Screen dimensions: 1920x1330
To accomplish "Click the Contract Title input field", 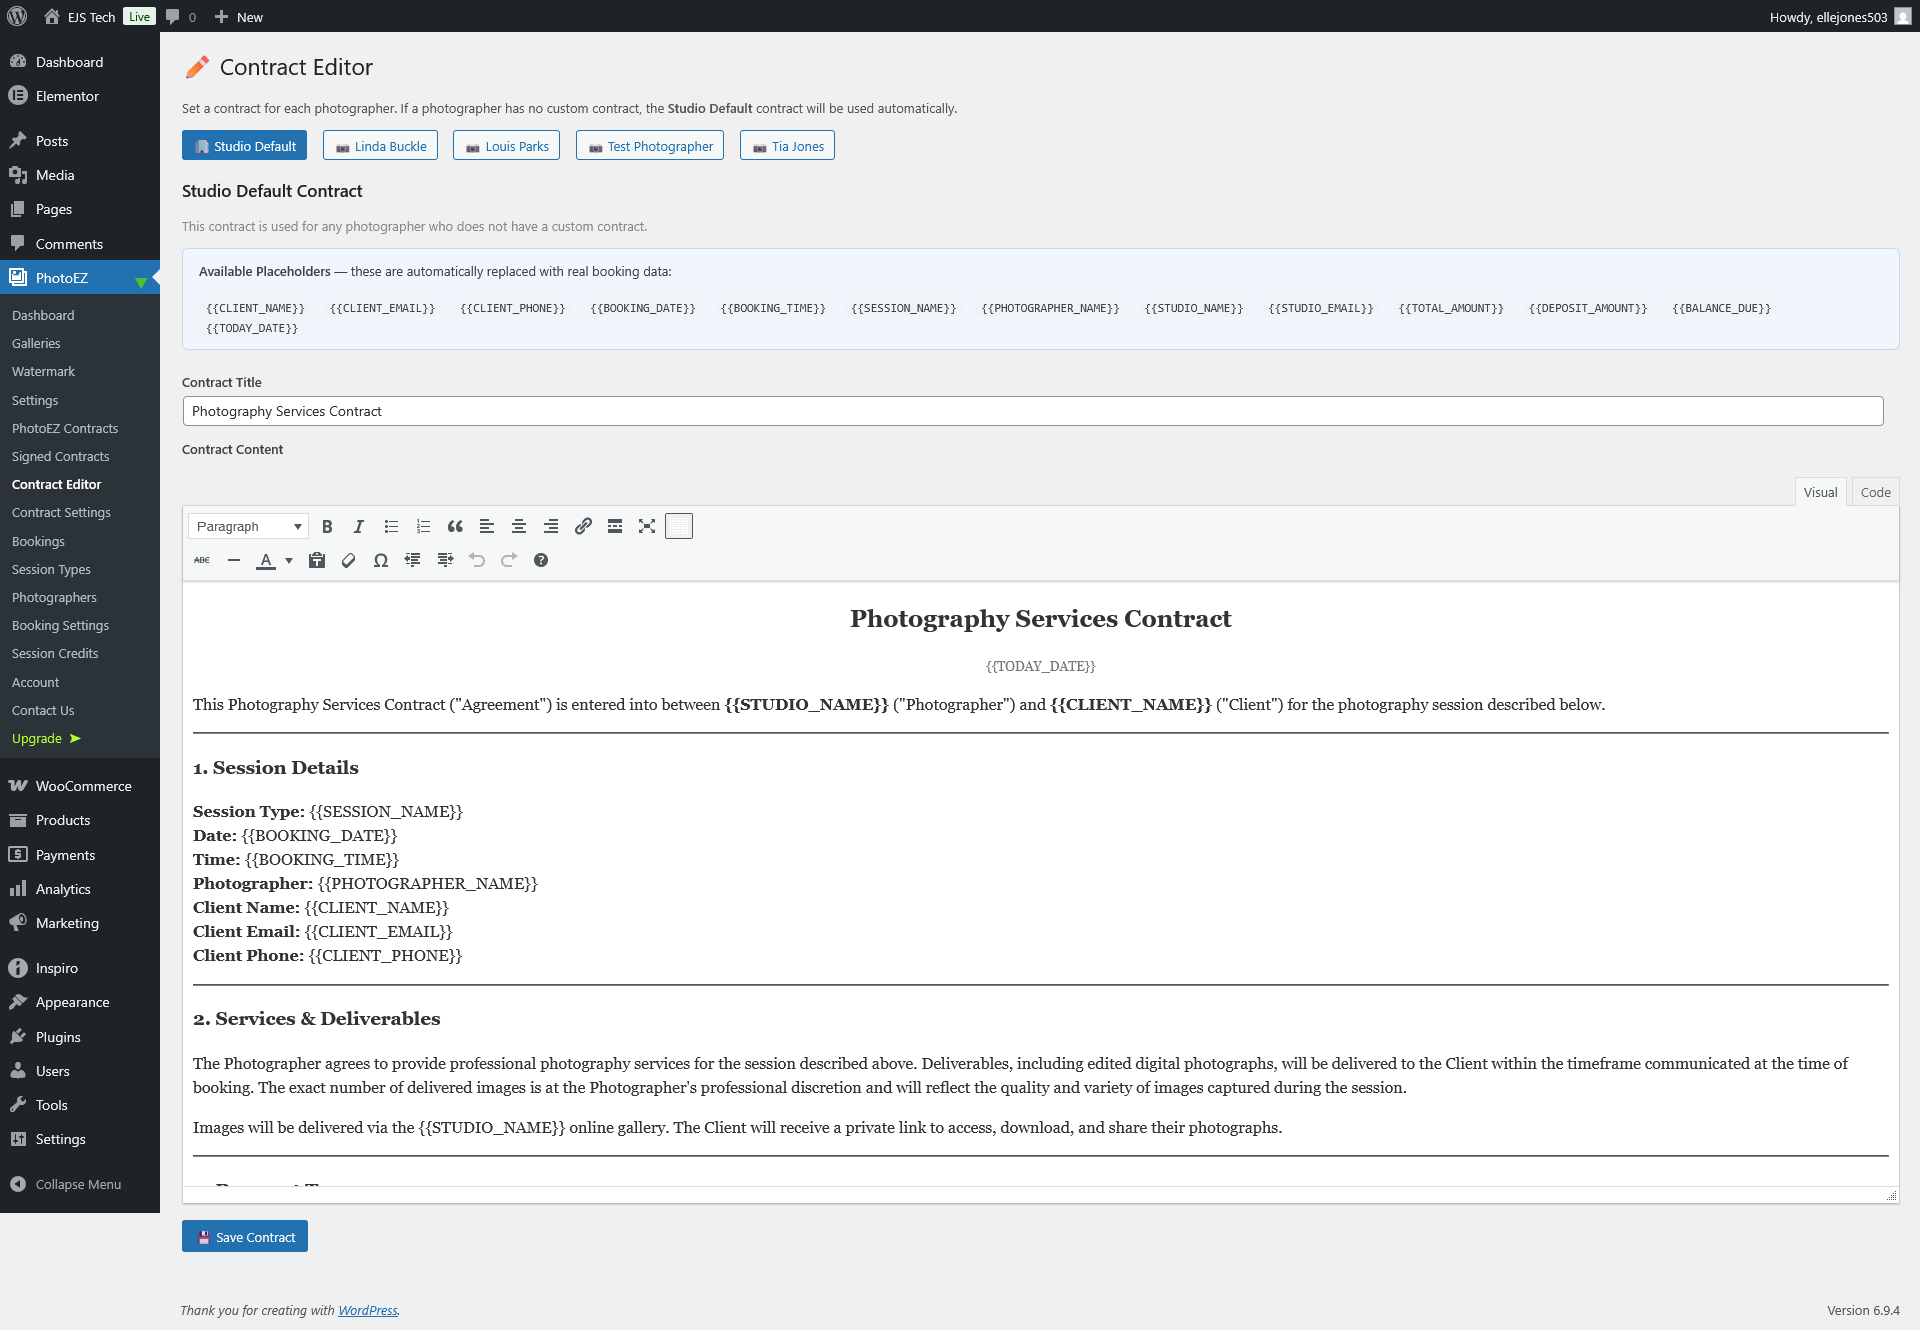I will click(1032, 411).
